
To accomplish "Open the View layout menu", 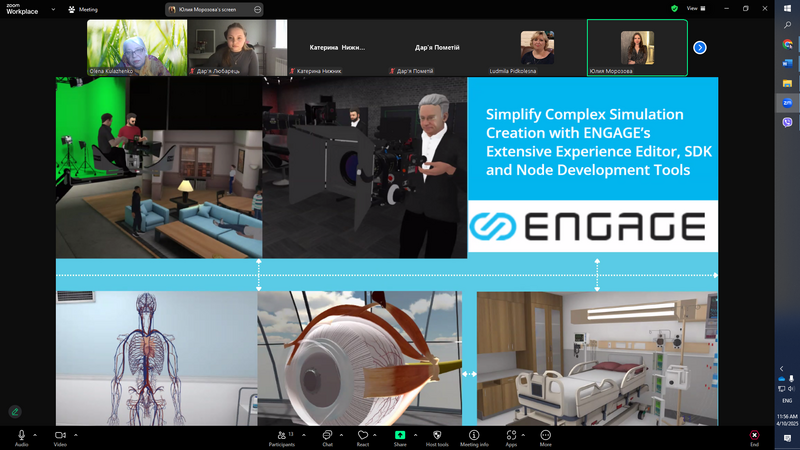I will point(696,9).
